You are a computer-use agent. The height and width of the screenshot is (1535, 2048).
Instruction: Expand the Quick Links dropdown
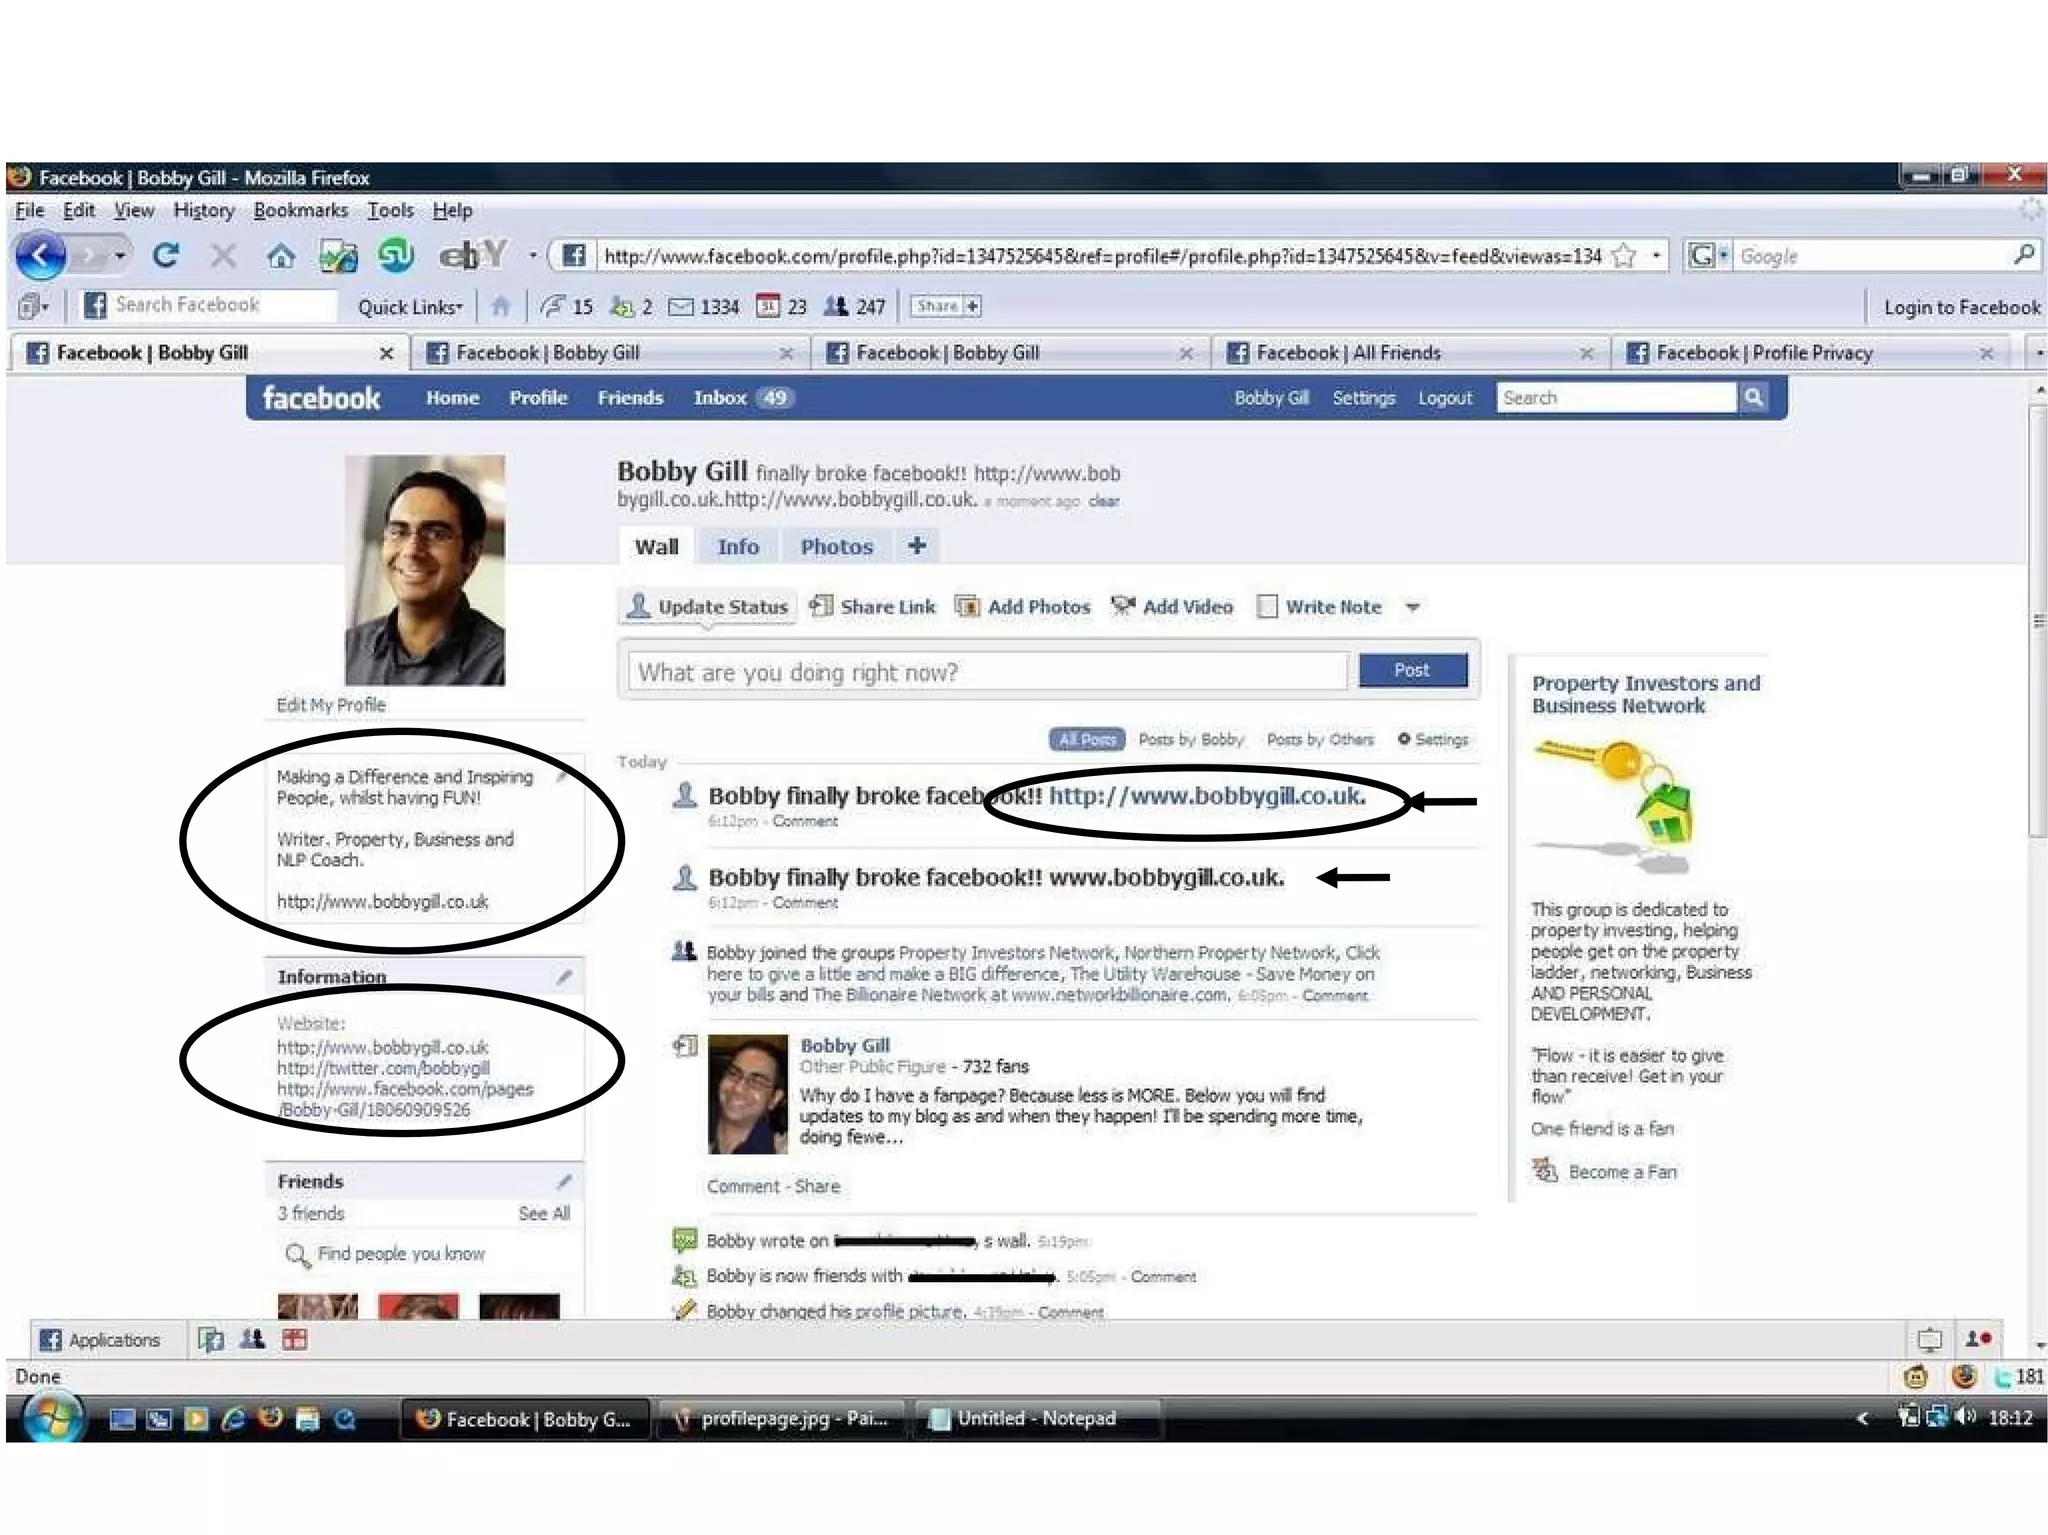pos(410,307)
